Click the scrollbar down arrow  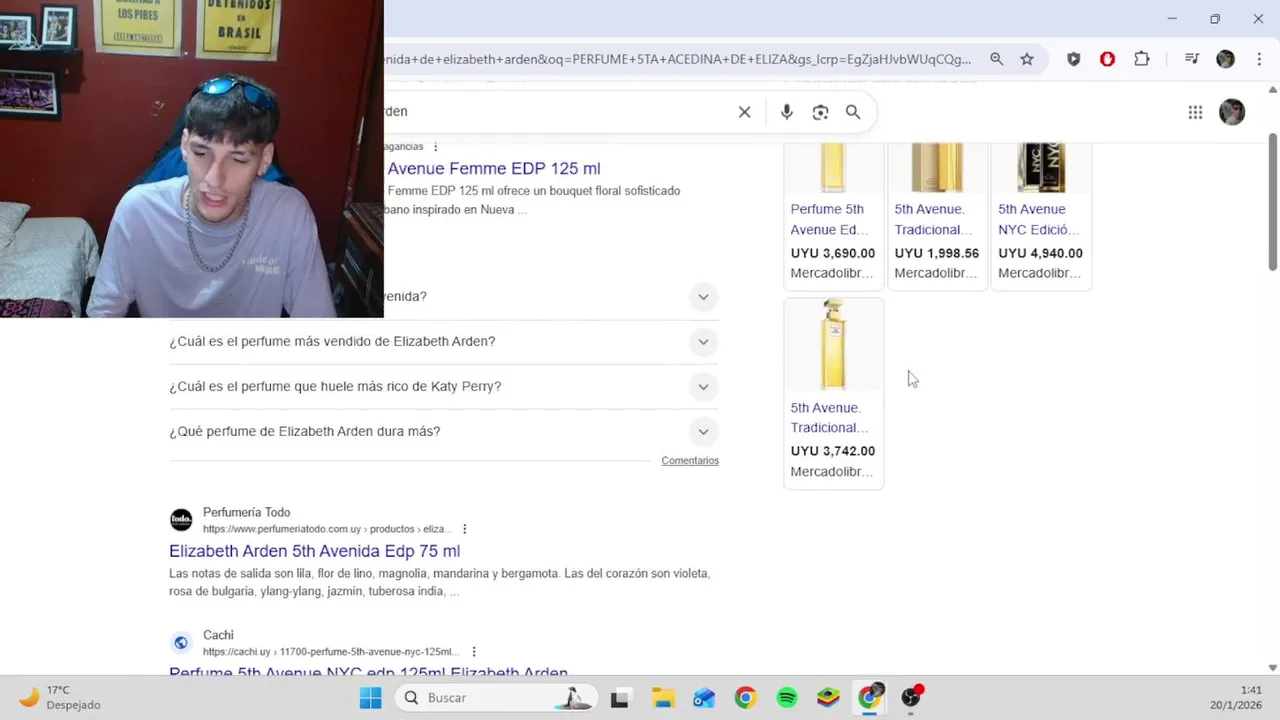pos(1272,667)
